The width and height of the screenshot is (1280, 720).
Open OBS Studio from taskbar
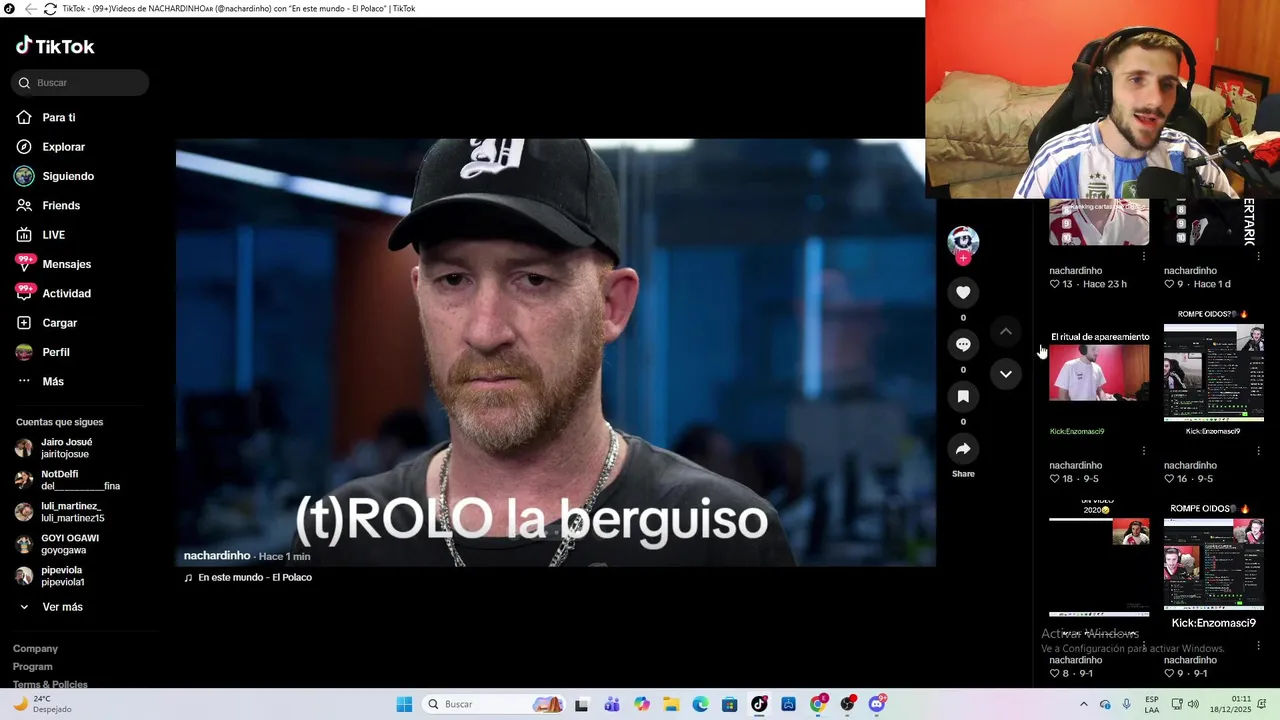(x=848, y=704)
